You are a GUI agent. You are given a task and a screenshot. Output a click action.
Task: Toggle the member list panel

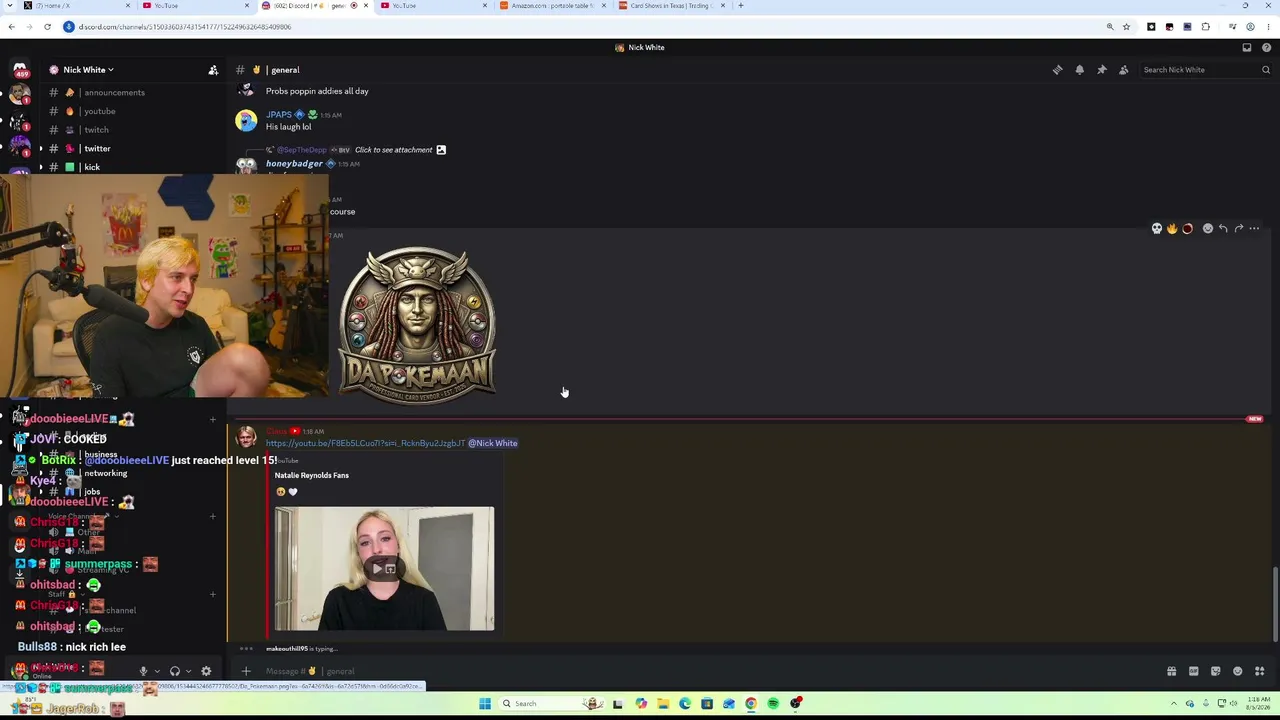[x=1123, y=70]
